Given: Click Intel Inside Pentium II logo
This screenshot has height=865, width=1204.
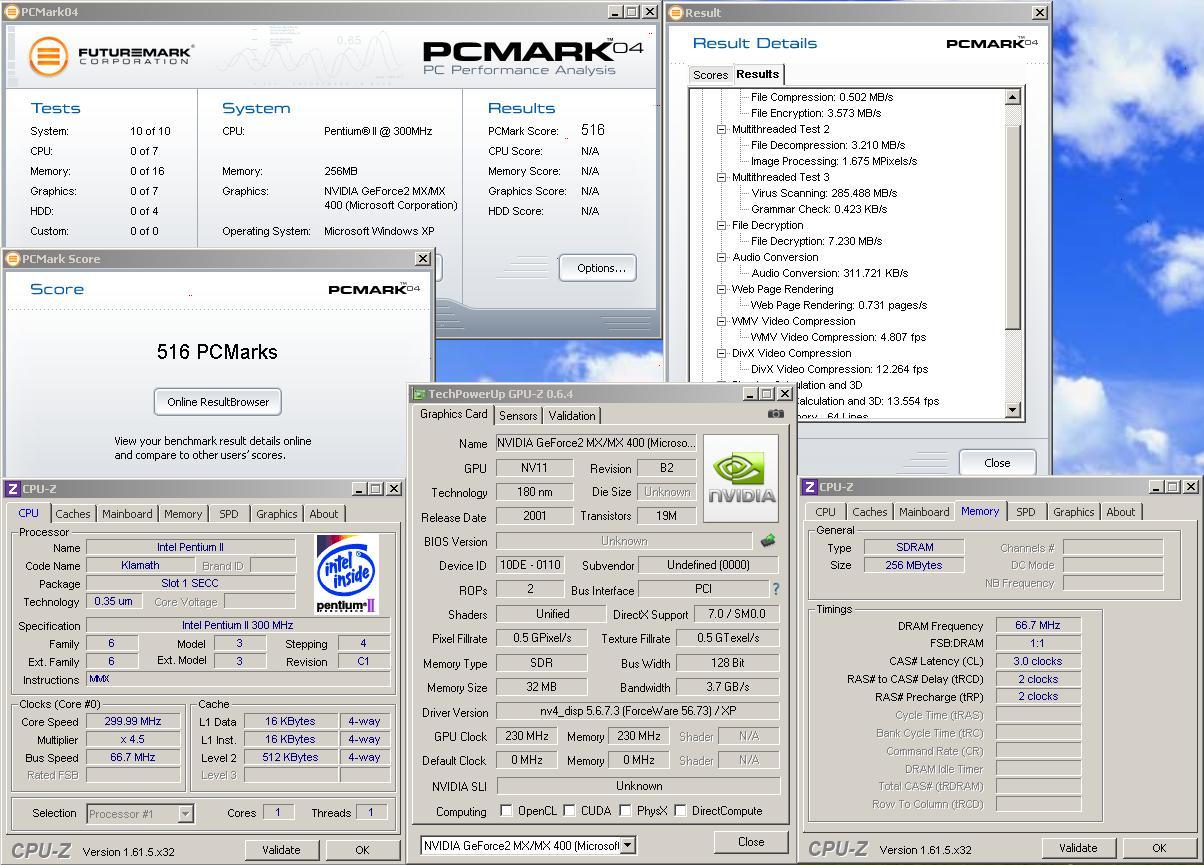Looking at the screenshot, I should [x=346, y=573].
